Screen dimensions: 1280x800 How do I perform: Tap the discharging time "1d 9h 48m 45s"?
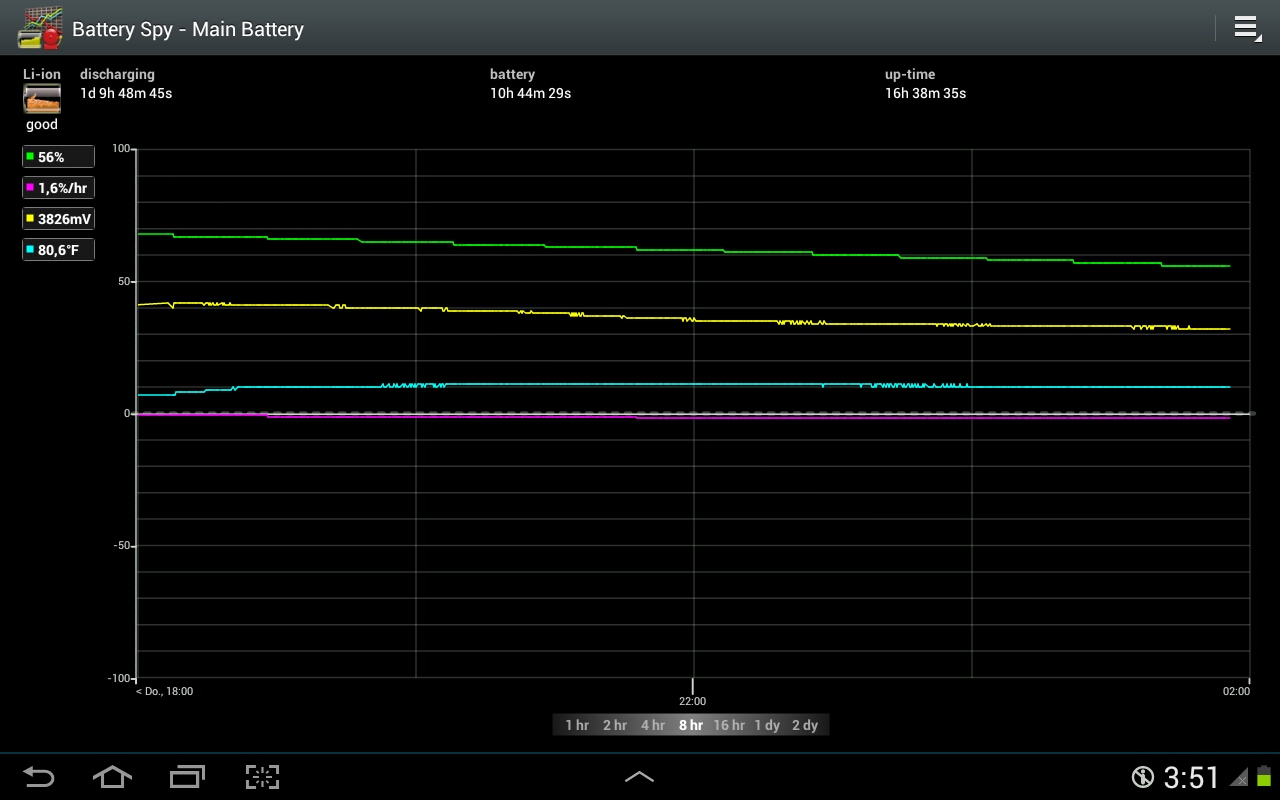click(x=126, y=94)
